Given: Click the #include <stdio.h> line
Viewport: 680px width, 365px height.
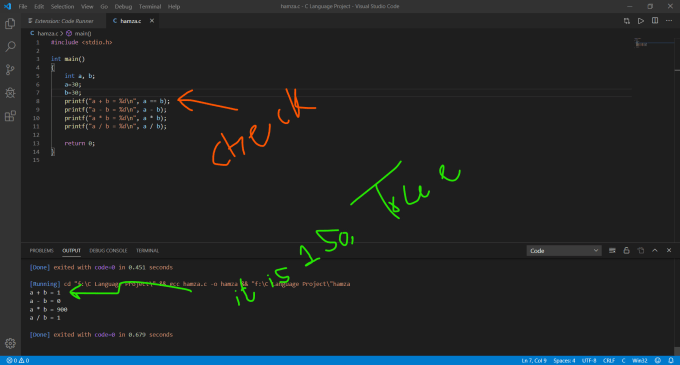Looking at the screenshot, I should click(82, 42).
